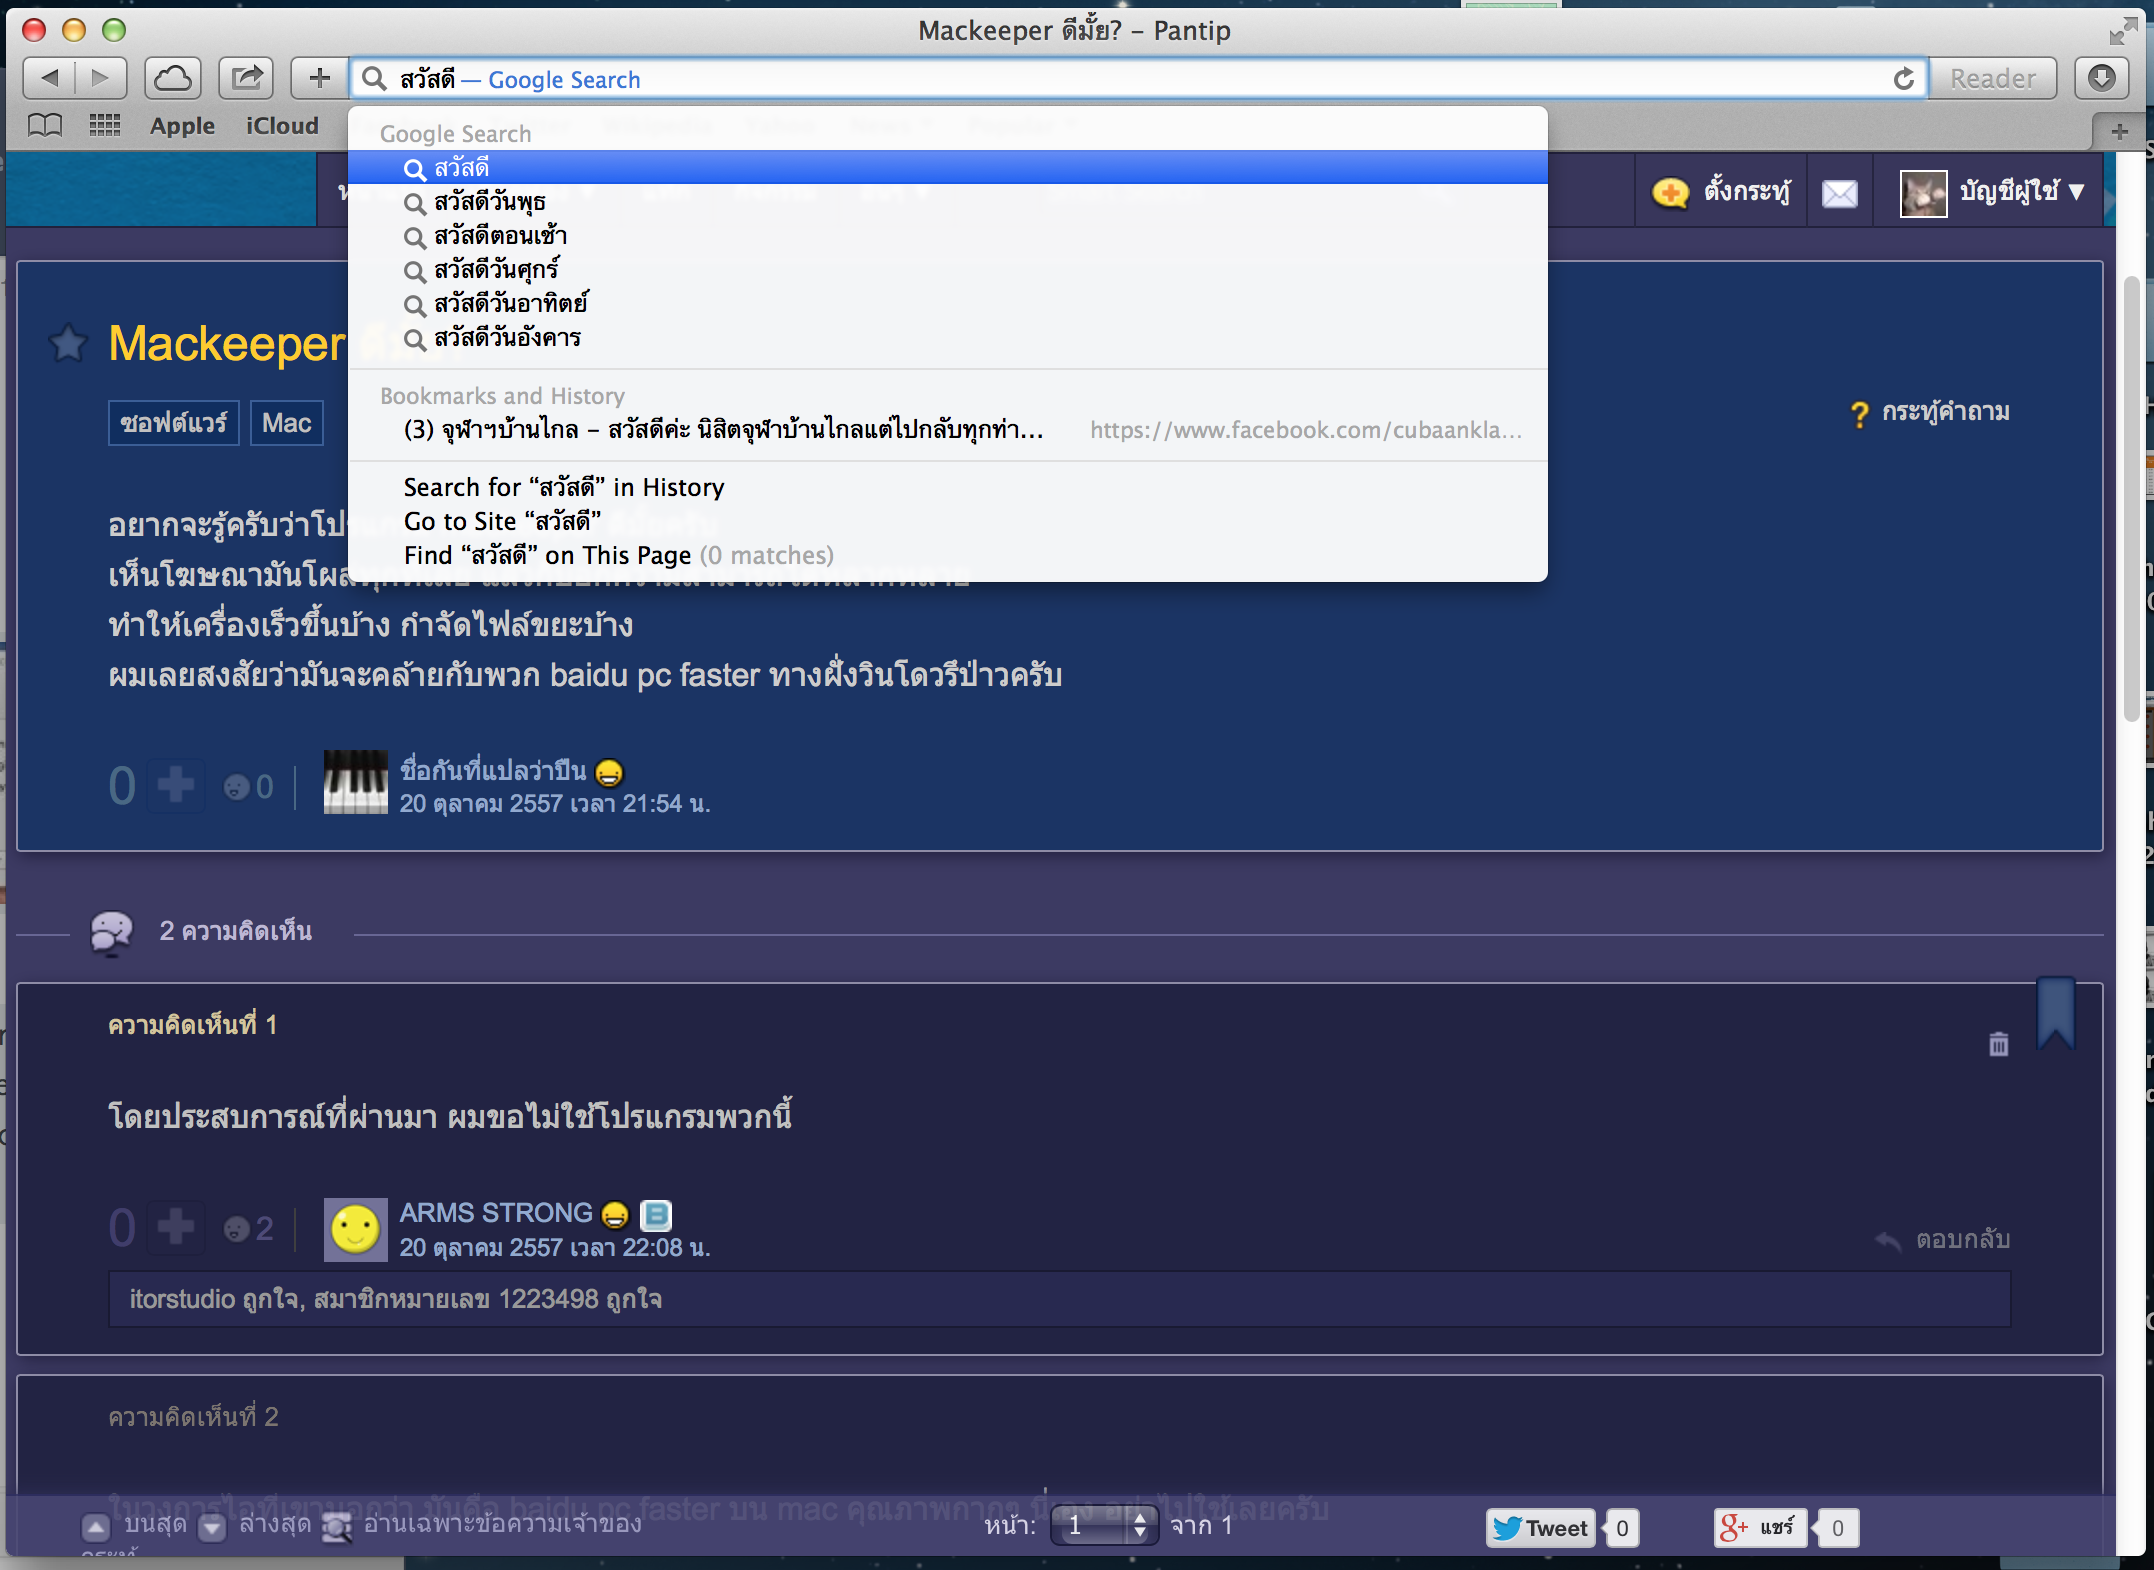Select the highlighted สวัสดี search suggestion
The image size is (2154, 1570).
tap(947, 168)
